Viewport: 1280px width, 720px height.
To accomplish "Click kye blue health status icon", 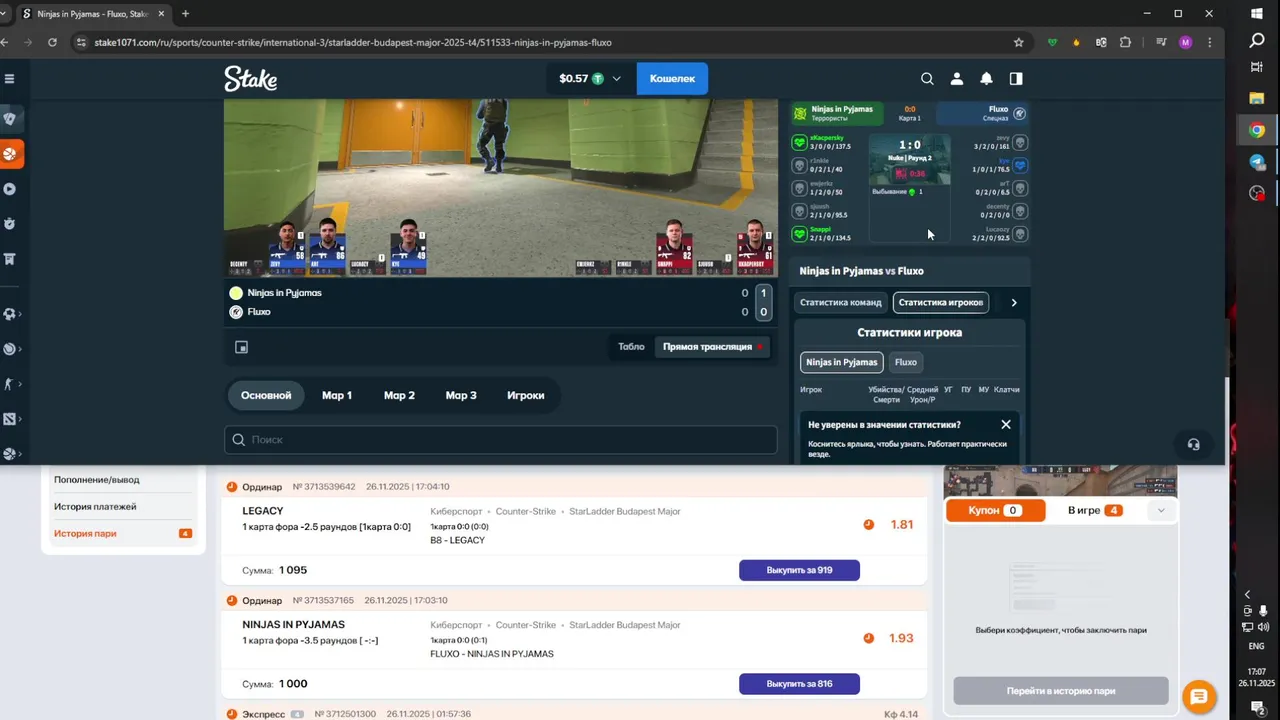I will pyautogui.click(x=1020, y=165).
